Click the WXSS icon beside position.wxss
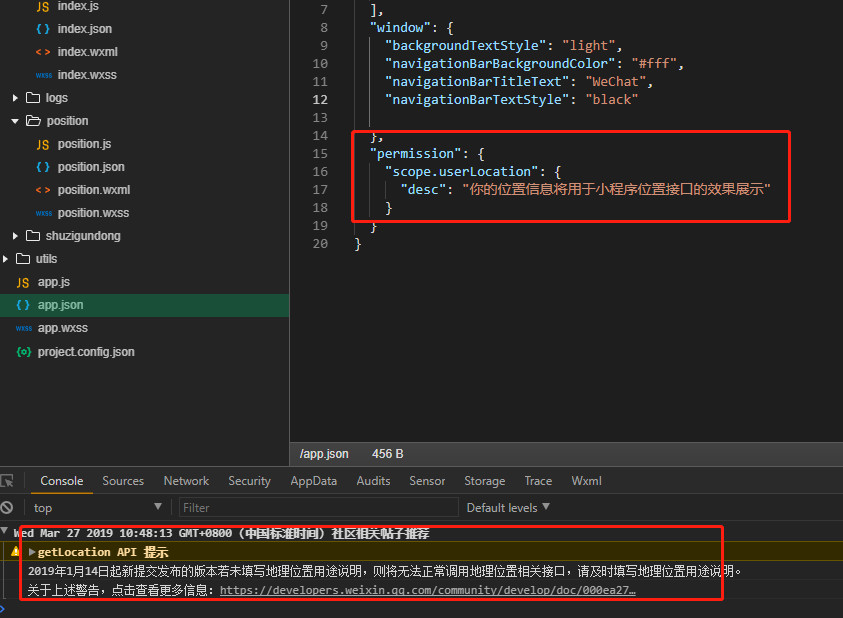The height and width of the screenshot is (618, 843). pos(44,214)
